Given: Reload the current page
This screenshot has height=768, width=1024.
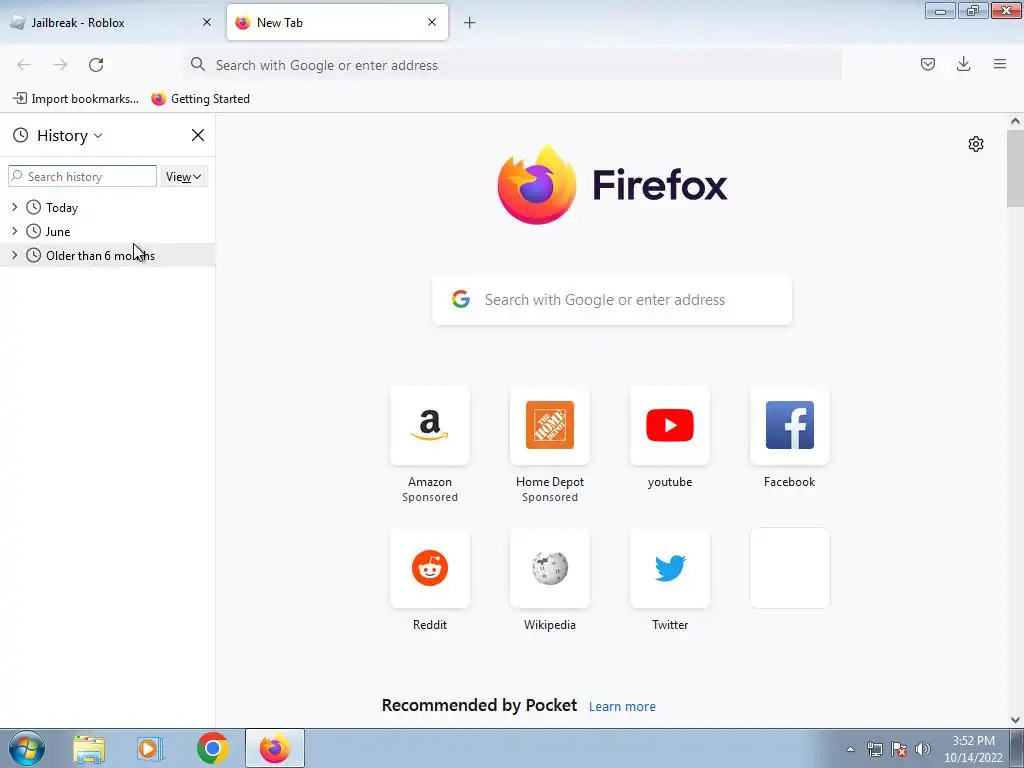Looking at the screenshot, I should click(96, 65).
